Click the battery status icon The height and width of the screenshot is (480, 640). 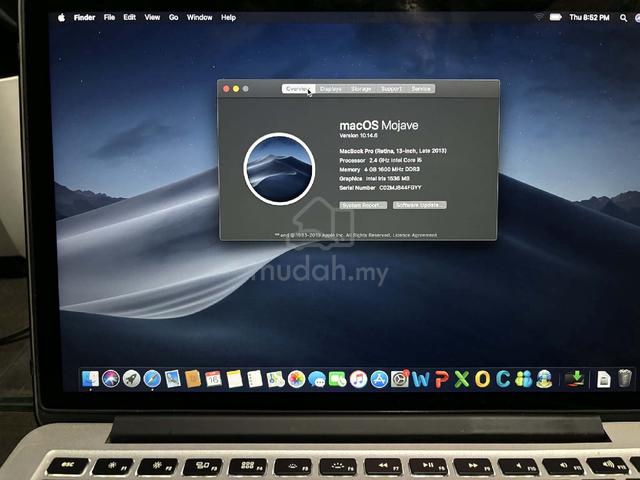[x=556, y=17]
